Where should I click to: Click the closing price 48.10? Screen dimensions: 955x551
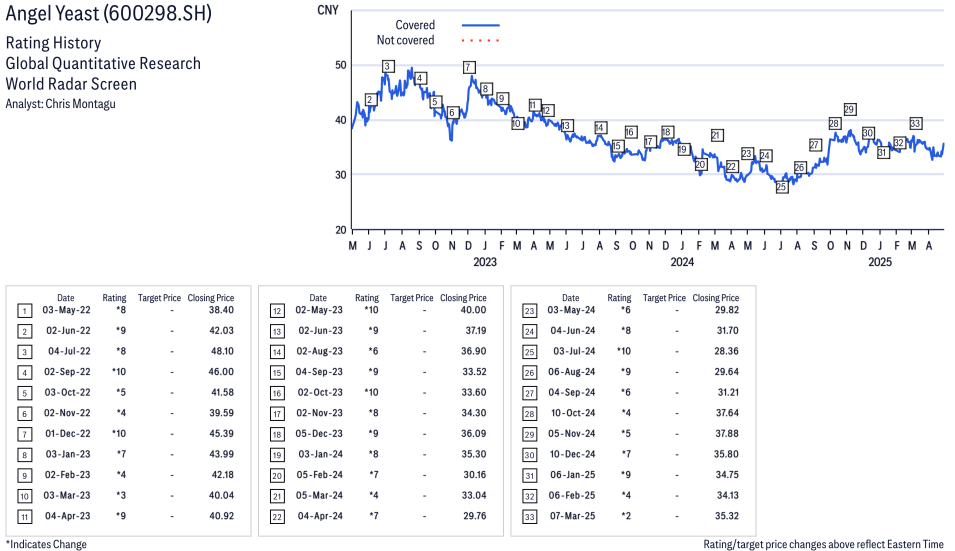[222, 351]
